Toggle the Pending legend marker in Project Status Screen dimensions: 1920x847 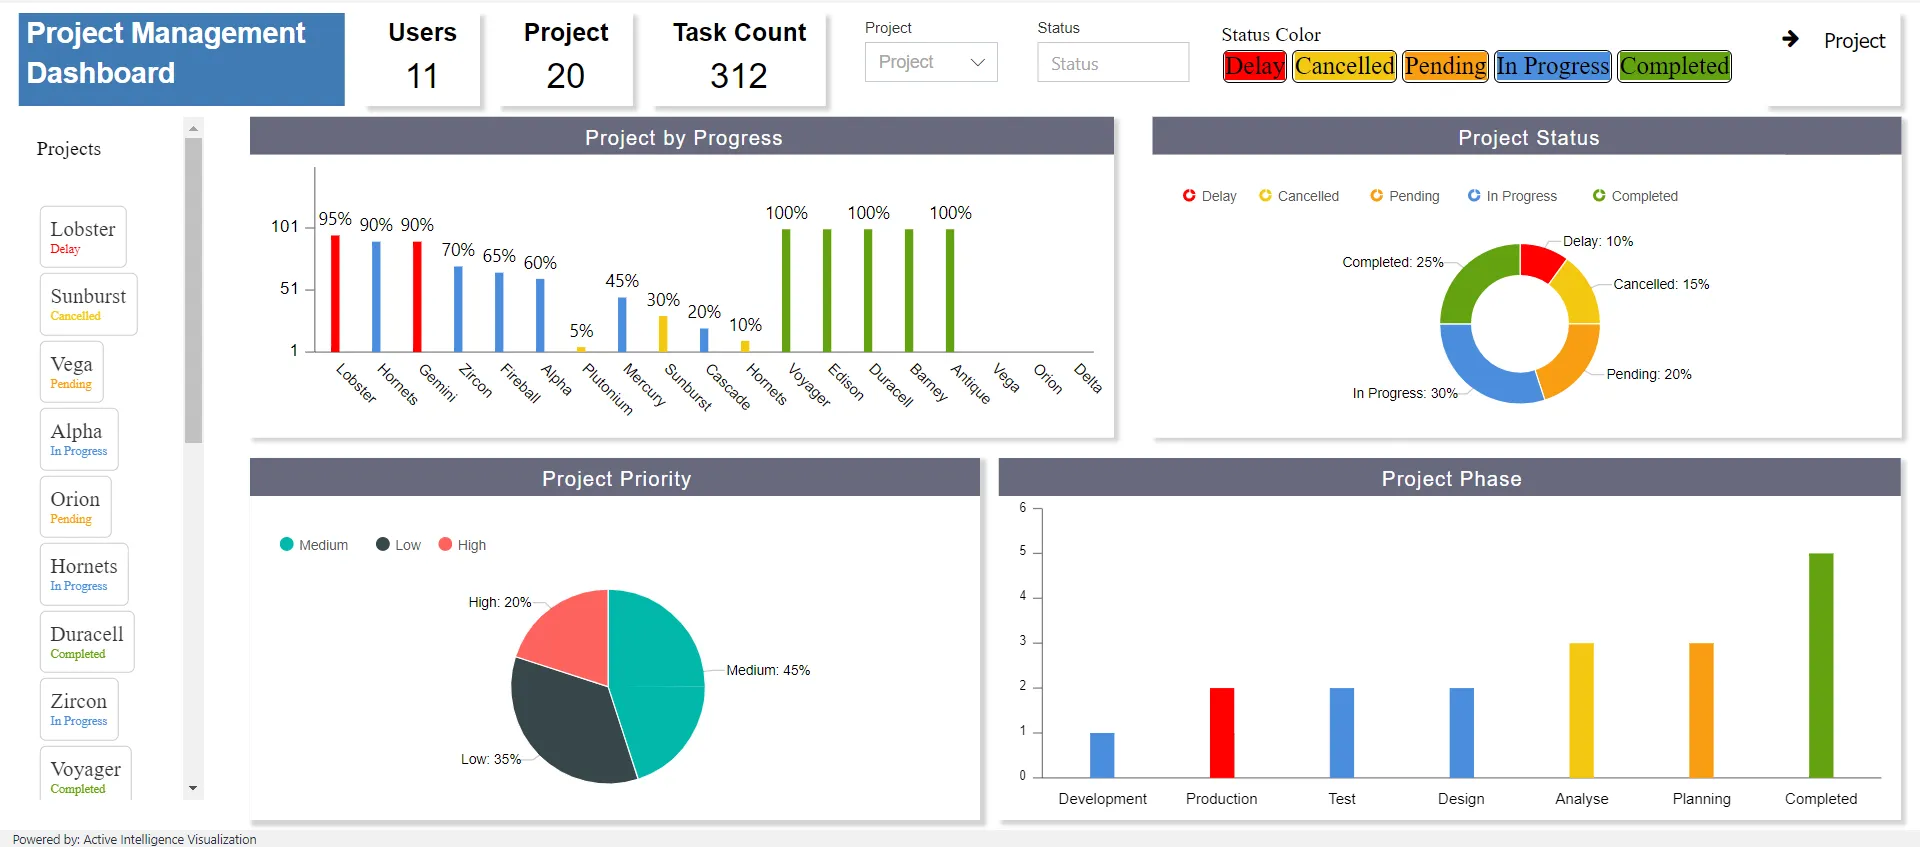click(x=1376, y=196)
